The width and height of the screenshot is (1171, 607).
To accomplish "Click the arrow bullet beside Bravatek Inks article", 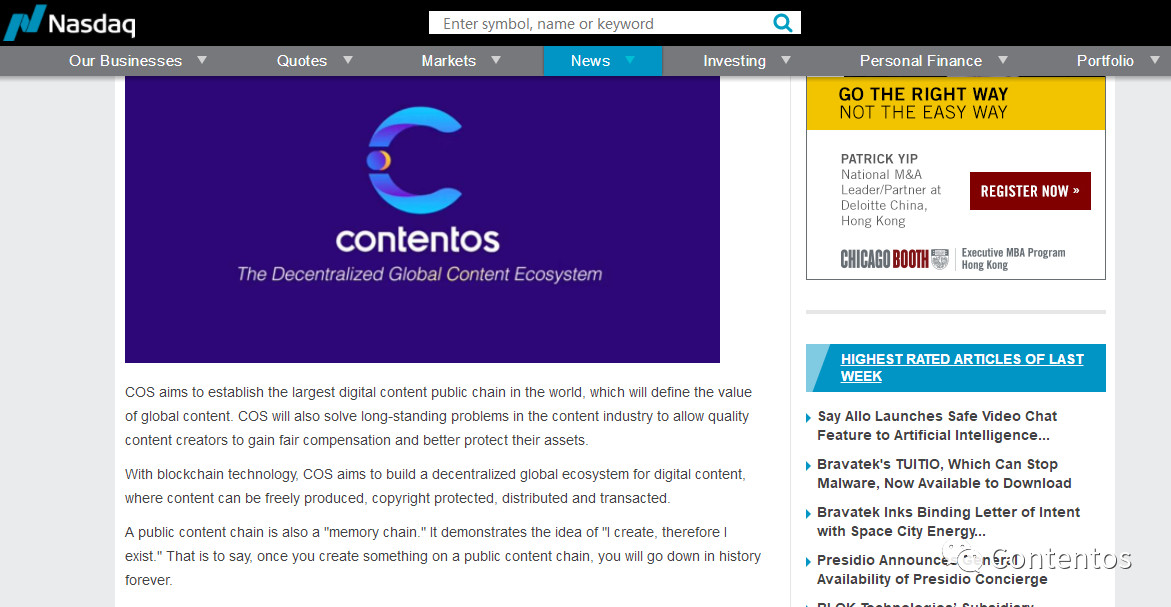I will [809, 513].
